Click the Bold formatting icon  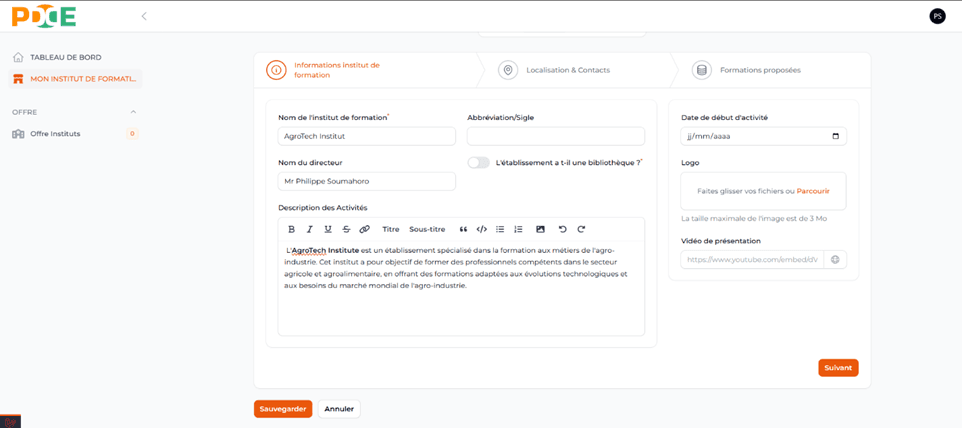[x=291, y=229]
